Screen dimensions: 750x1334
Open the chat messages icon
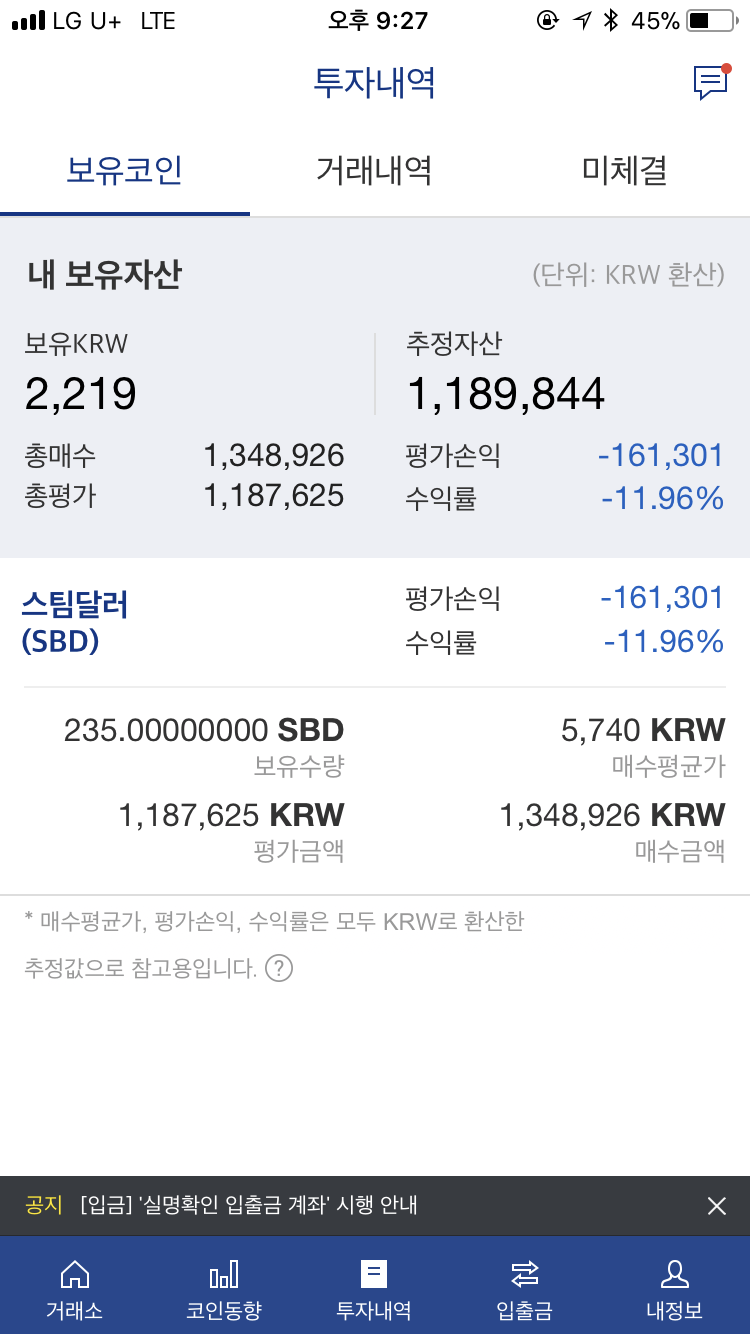pyautogui.click(x=710, y=82)
